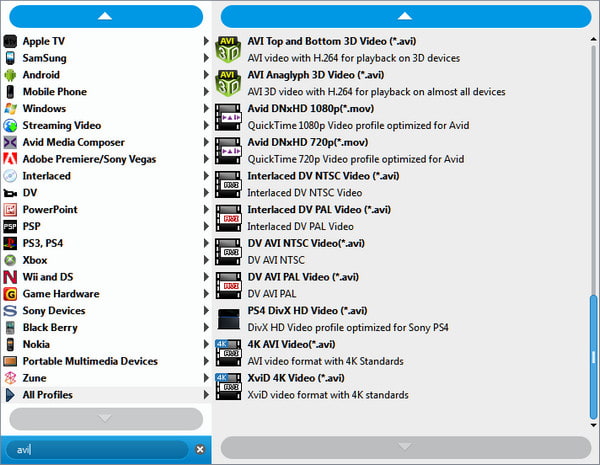The image size is (600, 465).
Task: Click the AVI Anaglyph 3D Video icon
Action: 228,83
